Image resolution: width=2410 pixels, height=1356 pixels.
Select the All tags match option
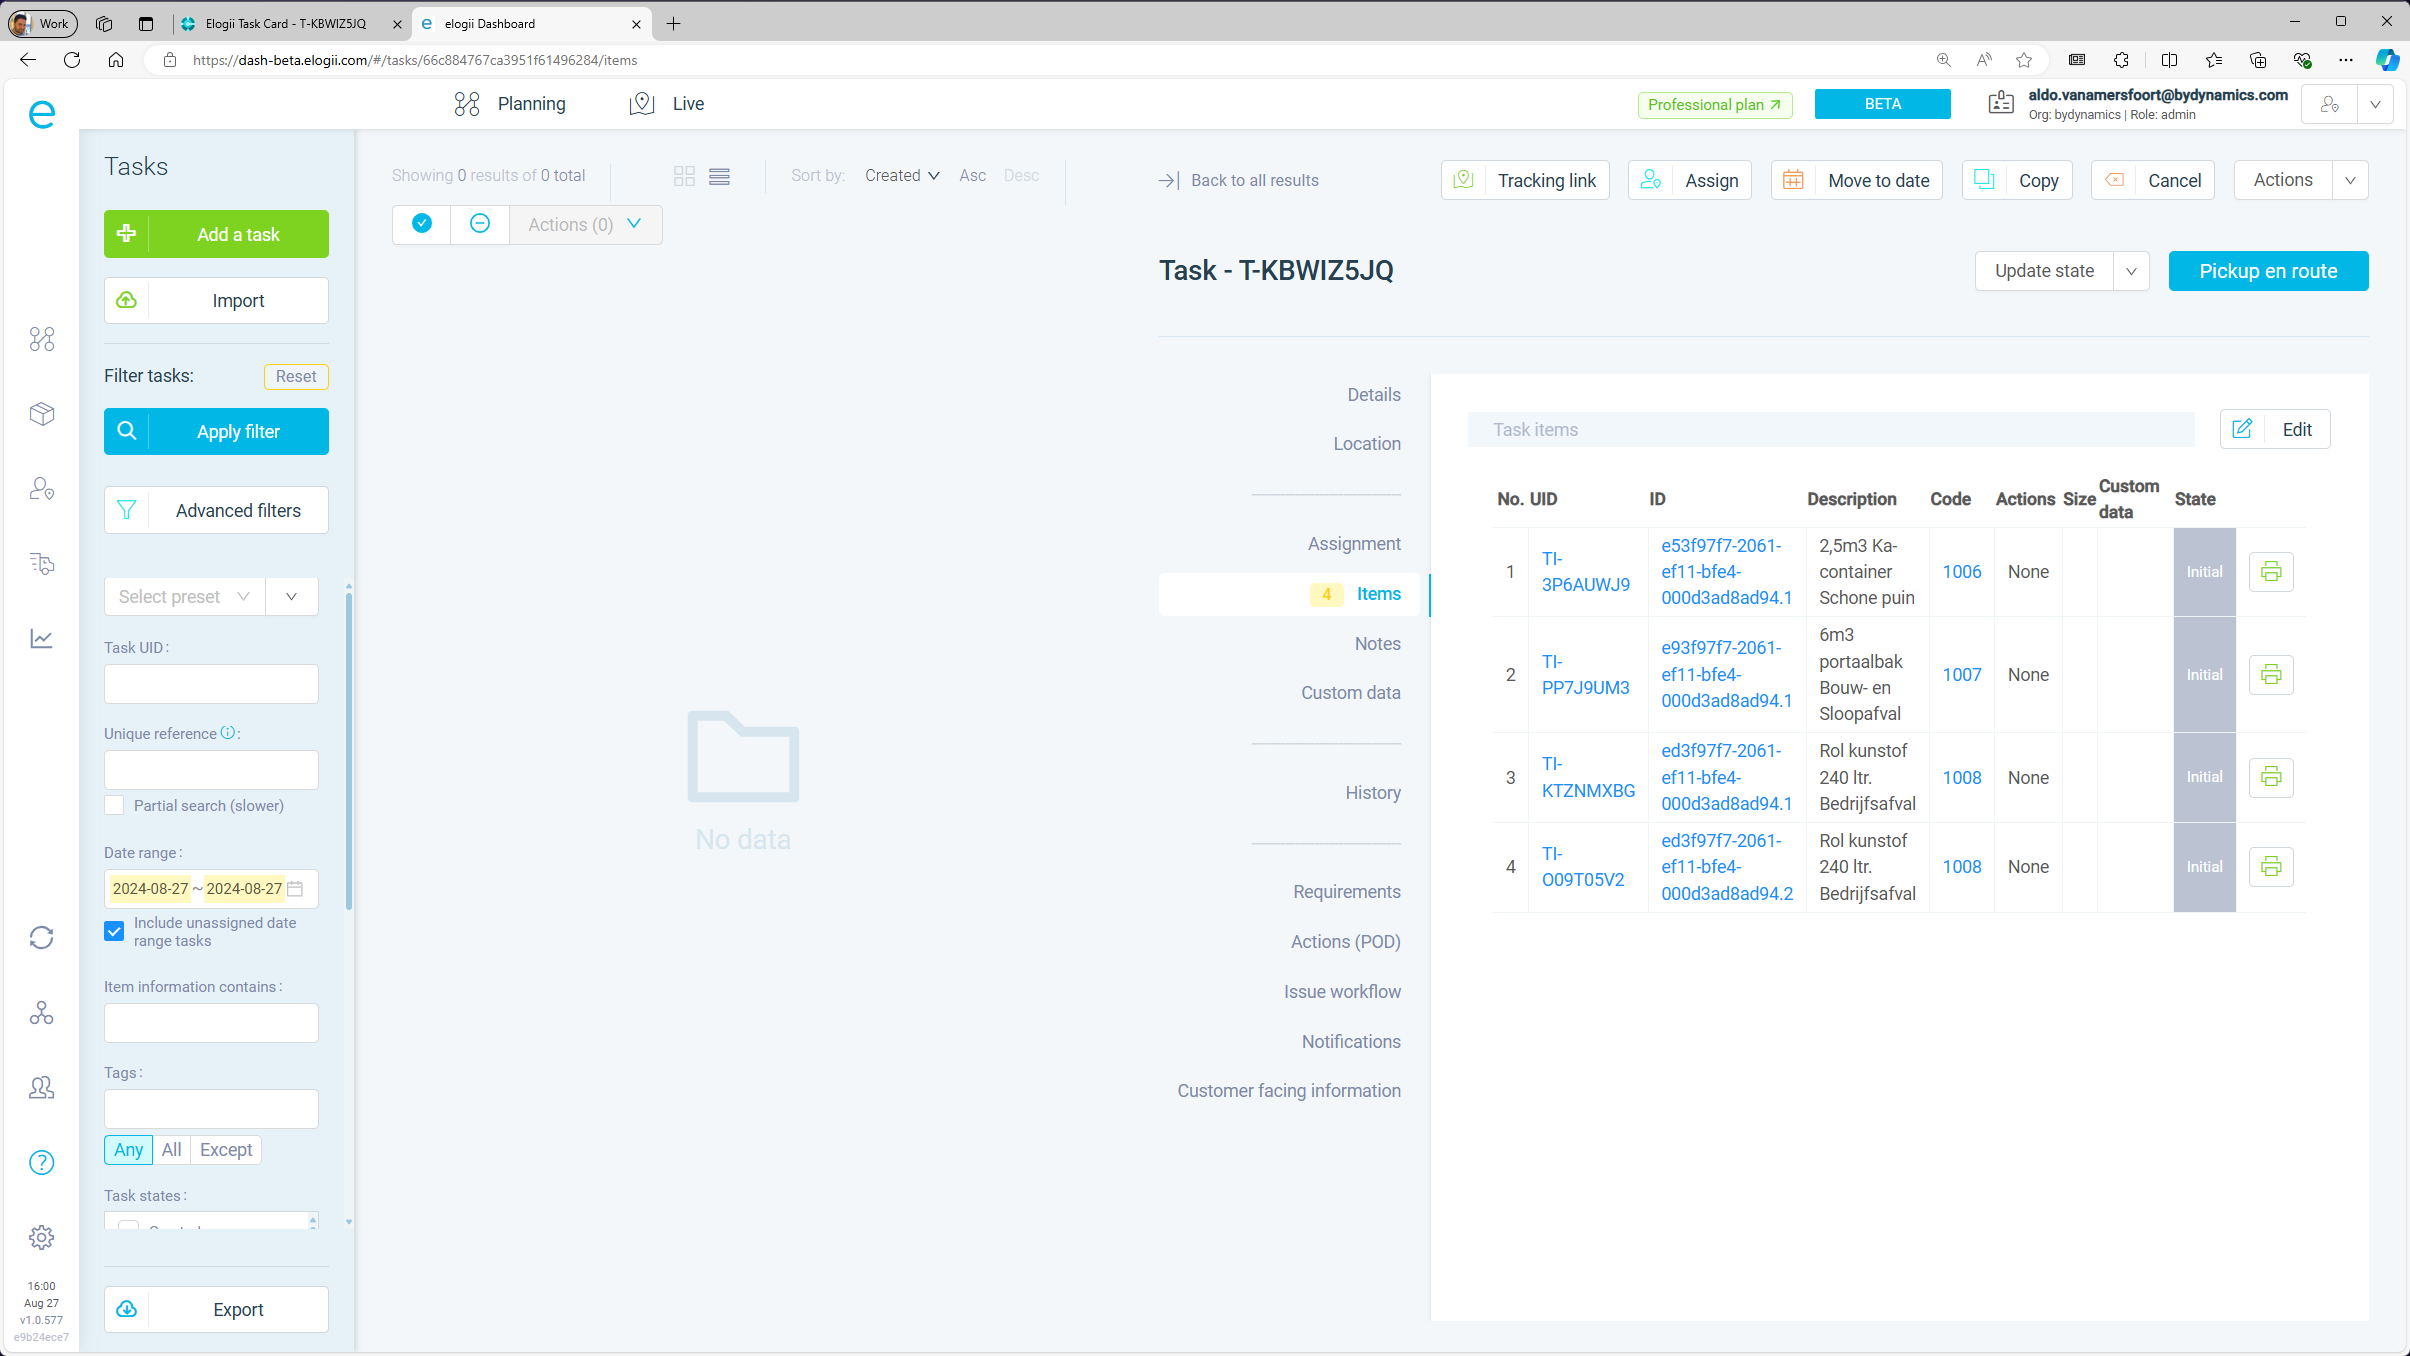click(x=171, y=1150)
